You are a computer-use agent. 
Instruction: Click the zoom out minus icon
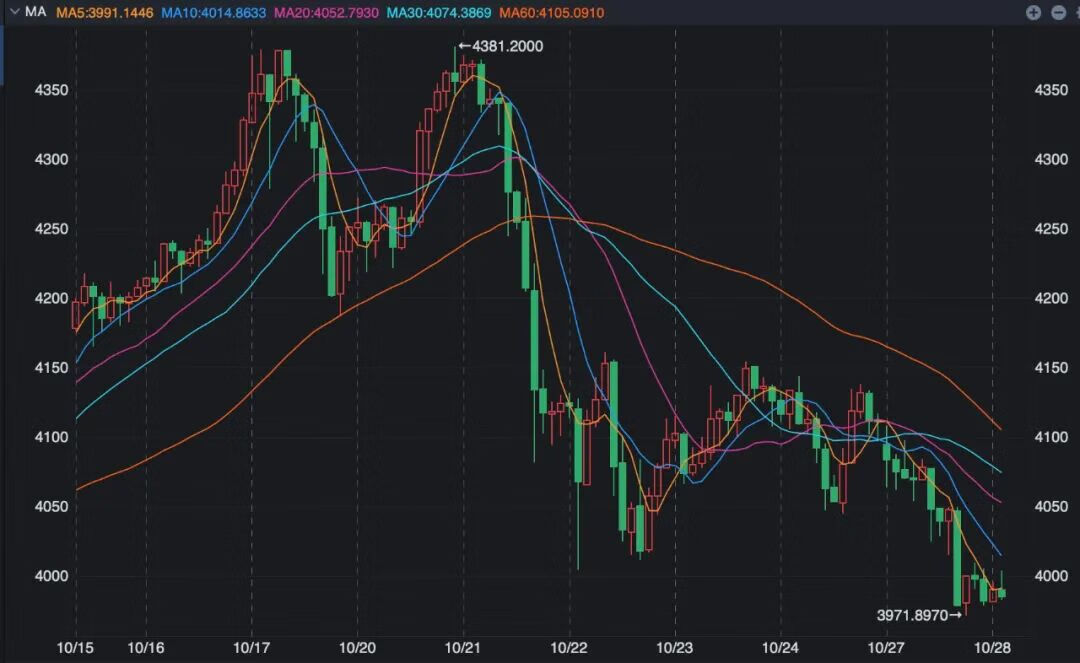1059,12
